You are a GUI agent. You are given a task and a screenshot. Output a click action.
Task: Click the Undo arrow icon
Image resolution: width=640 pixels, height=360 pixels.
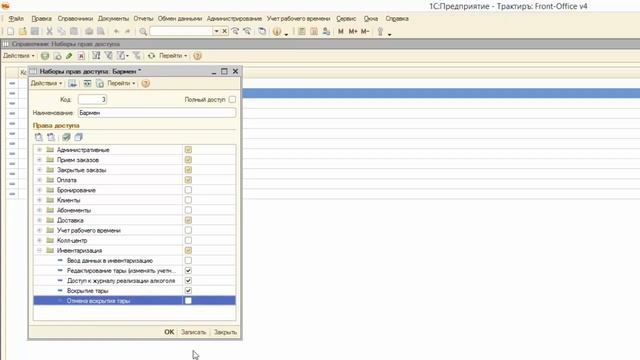click(116, 31)
